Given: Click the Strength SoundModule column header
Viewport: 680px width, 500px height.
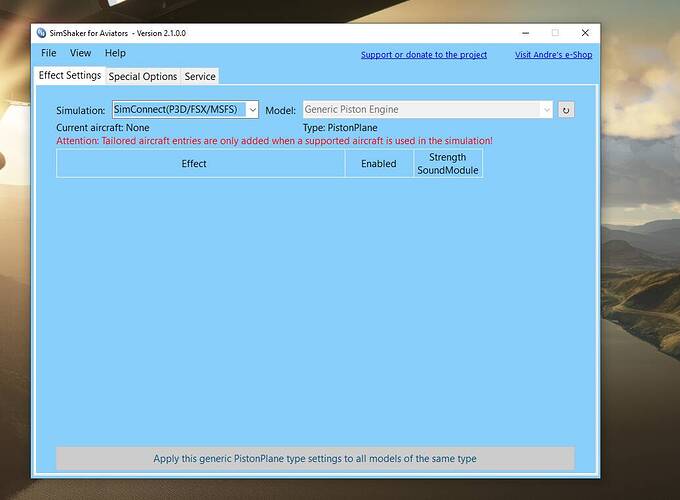Looking at the screenshot, I should point(448,163).
